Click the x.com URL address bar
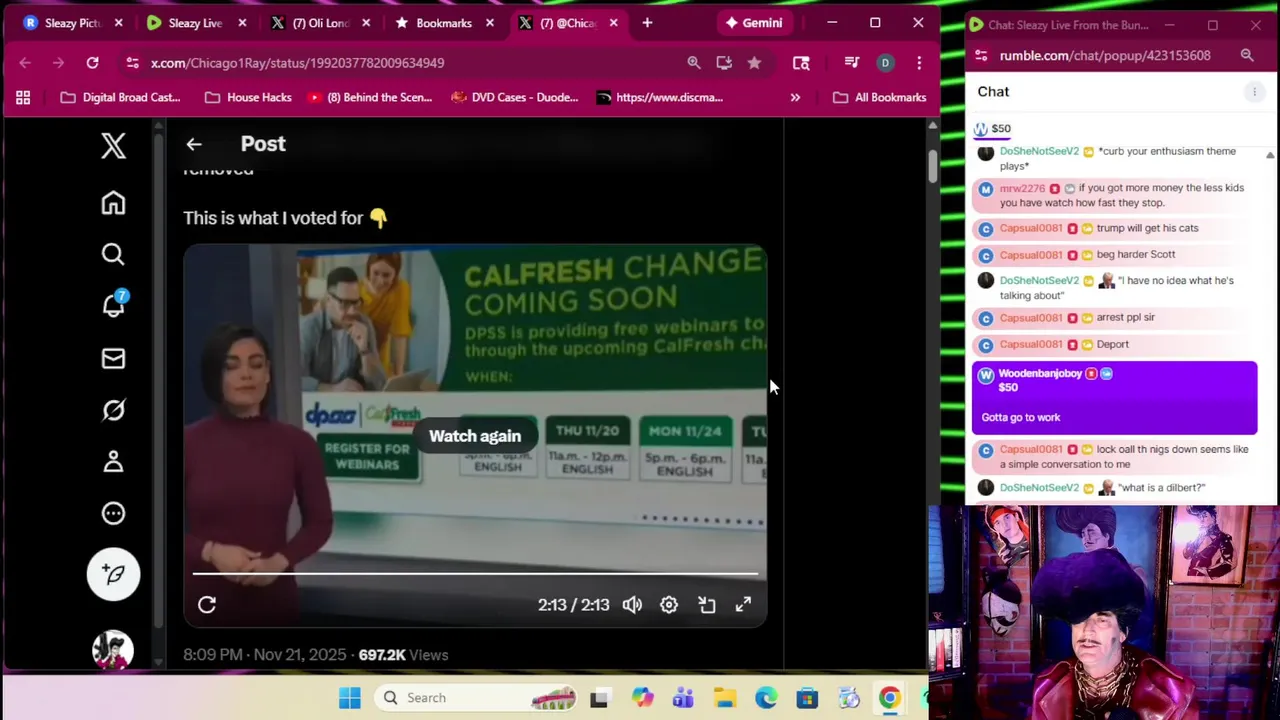 [x=297, y=63]
